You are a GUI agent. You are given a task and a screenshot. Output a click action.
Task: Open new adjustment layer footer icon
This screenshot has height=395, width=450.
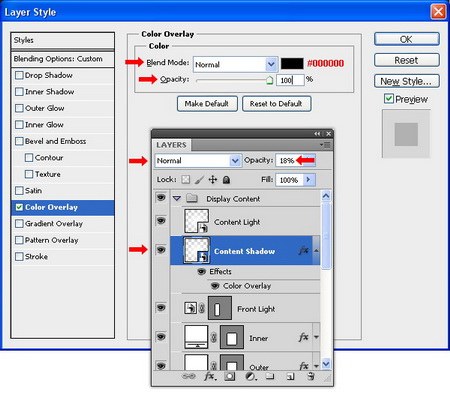[251, 377]
